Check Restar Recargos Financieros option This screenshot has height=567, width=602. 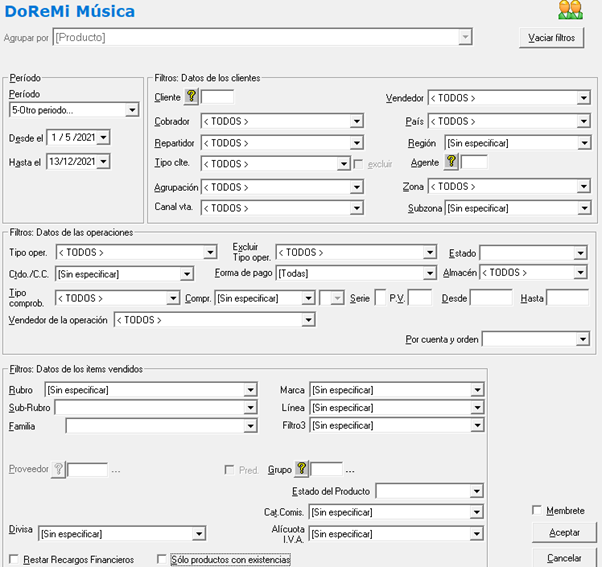point(14,560)
